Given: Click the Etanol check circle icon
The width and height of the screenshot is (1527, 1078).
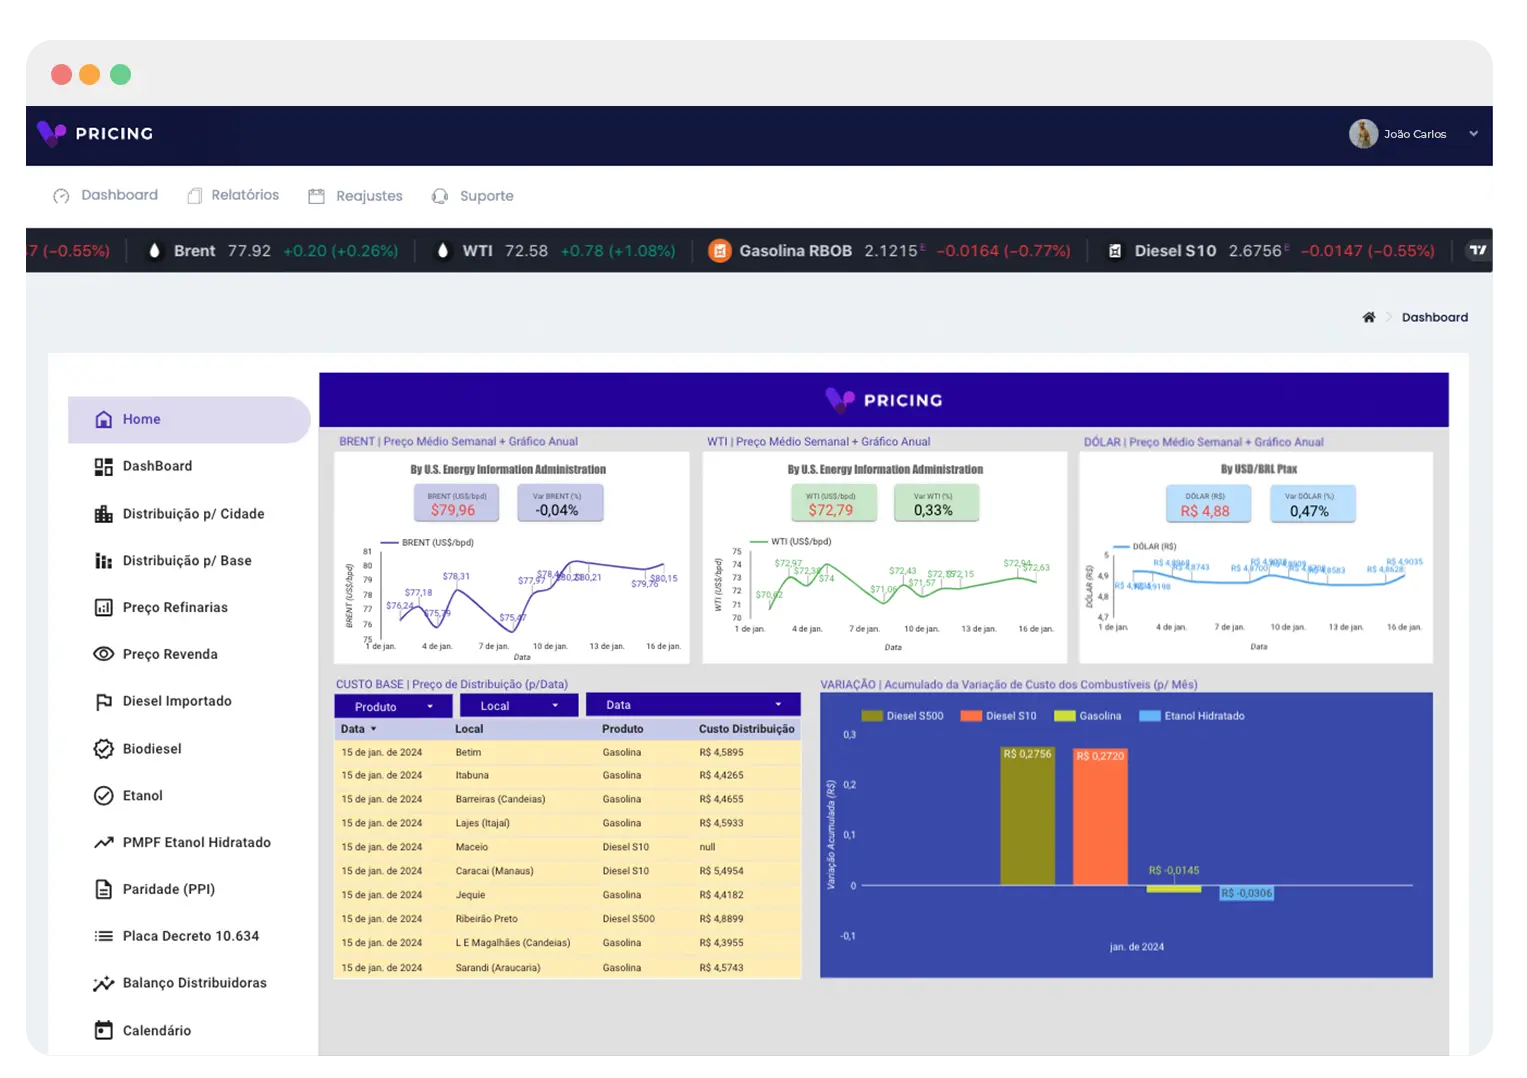Looking at the screenshot, I should pyautogui.click(x=103, y=796).
